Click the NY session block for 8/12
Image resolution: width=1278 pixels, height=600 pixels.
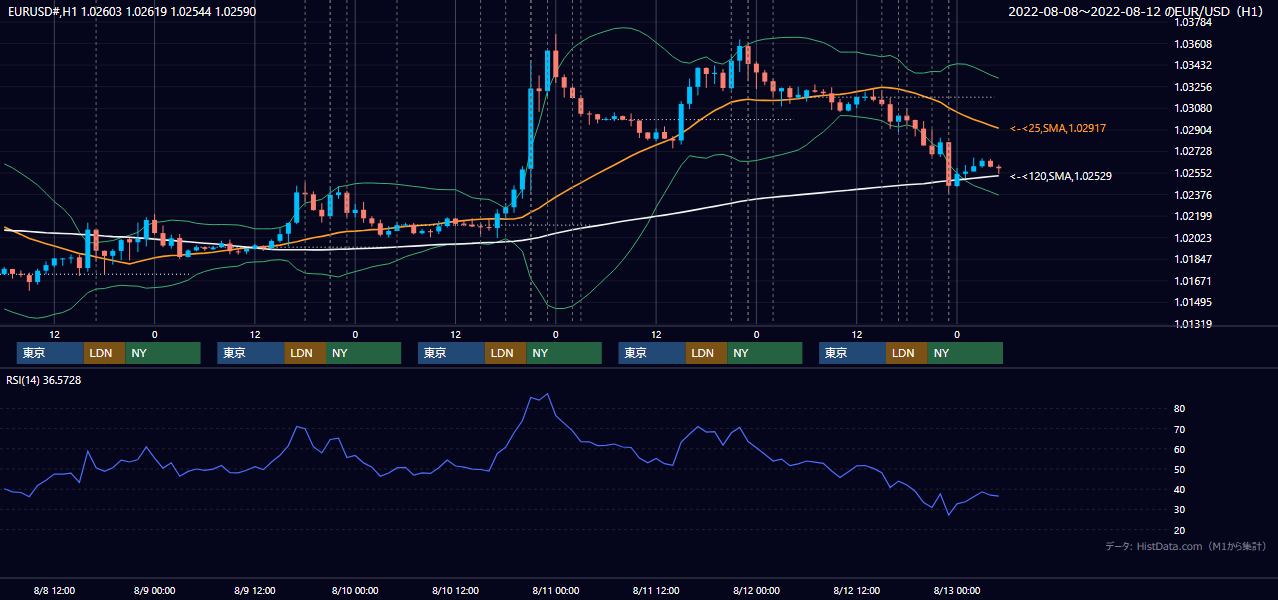pos(965,353)
